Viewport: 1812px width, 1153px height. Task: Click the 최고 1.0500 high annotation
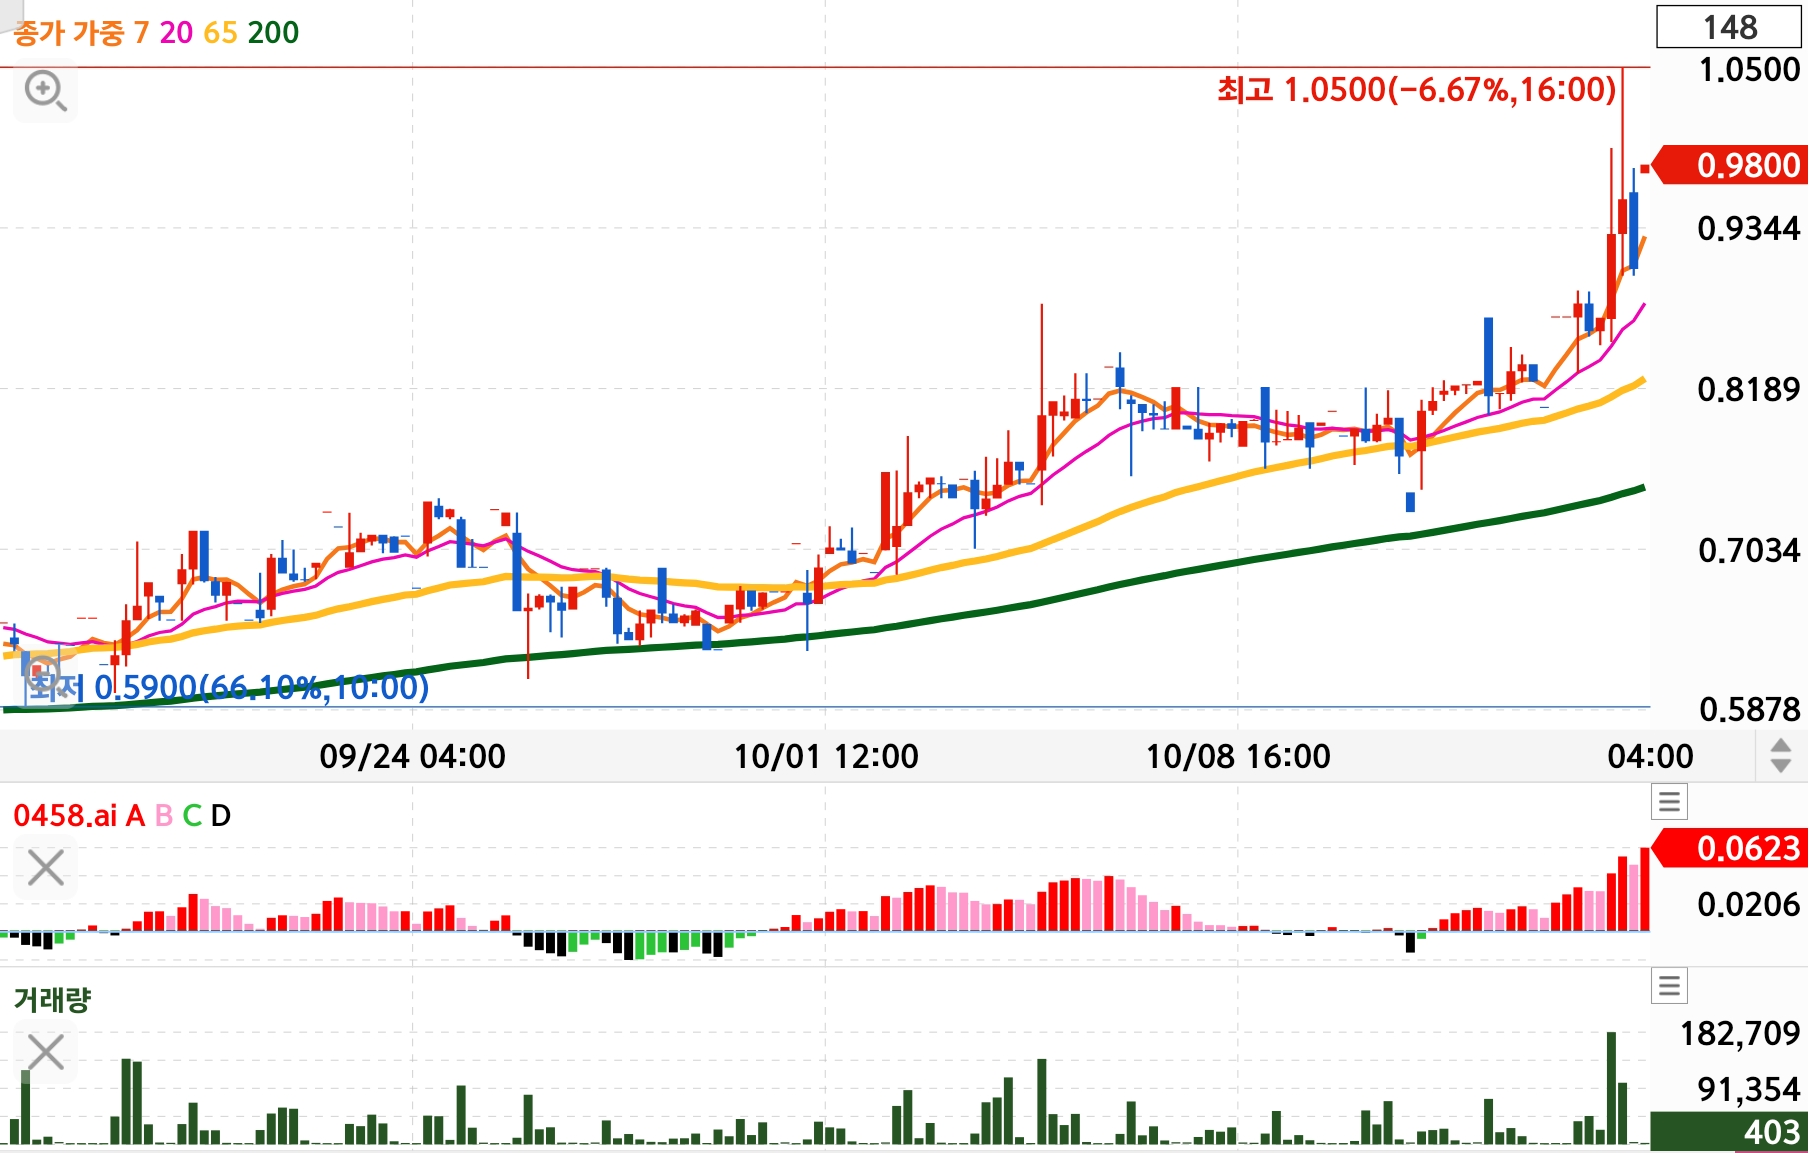(x=1416, y=90)
